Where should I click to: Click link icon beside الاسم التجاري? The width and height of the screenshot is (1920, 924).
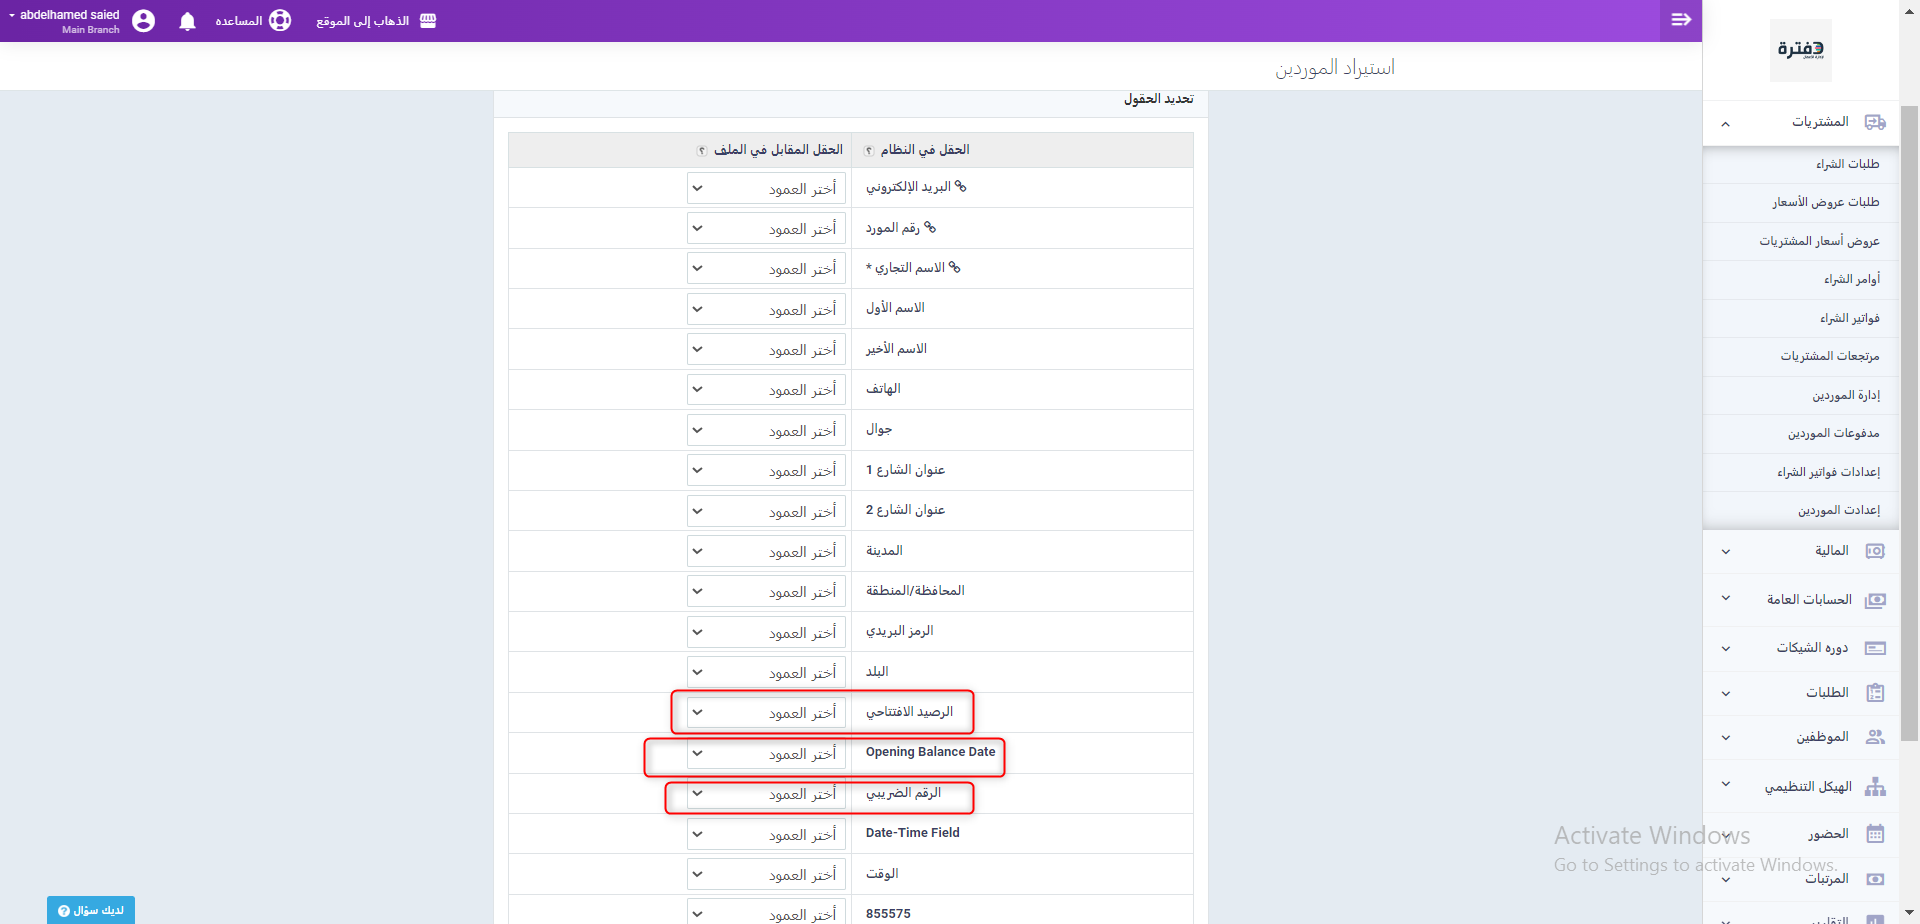coord(954,267)
